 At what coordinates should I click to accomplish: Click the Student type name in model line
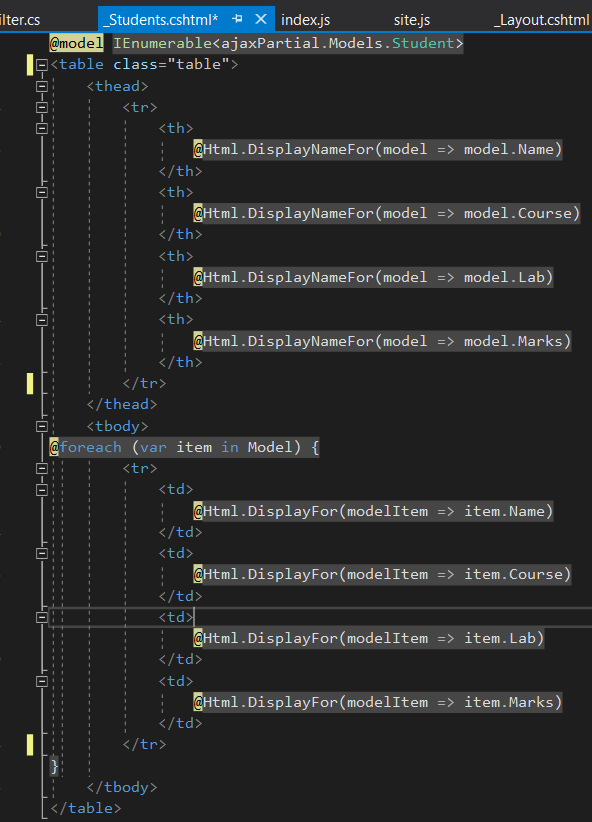click(423, 43)
